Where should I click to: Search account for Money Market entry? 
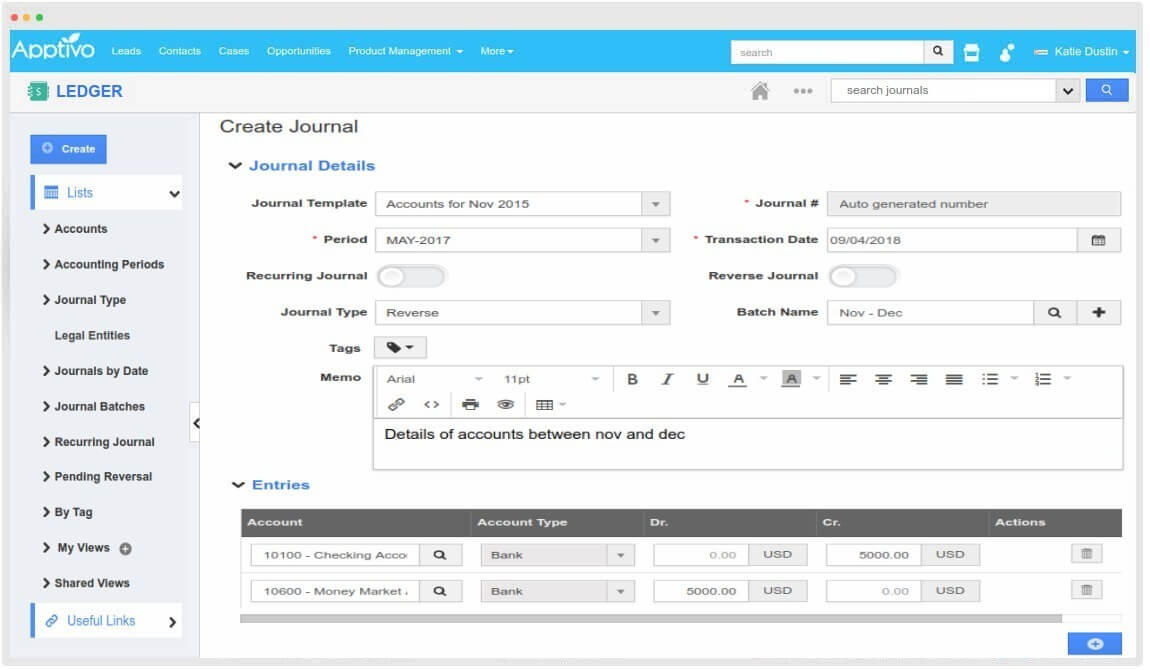tap(439, 591)
